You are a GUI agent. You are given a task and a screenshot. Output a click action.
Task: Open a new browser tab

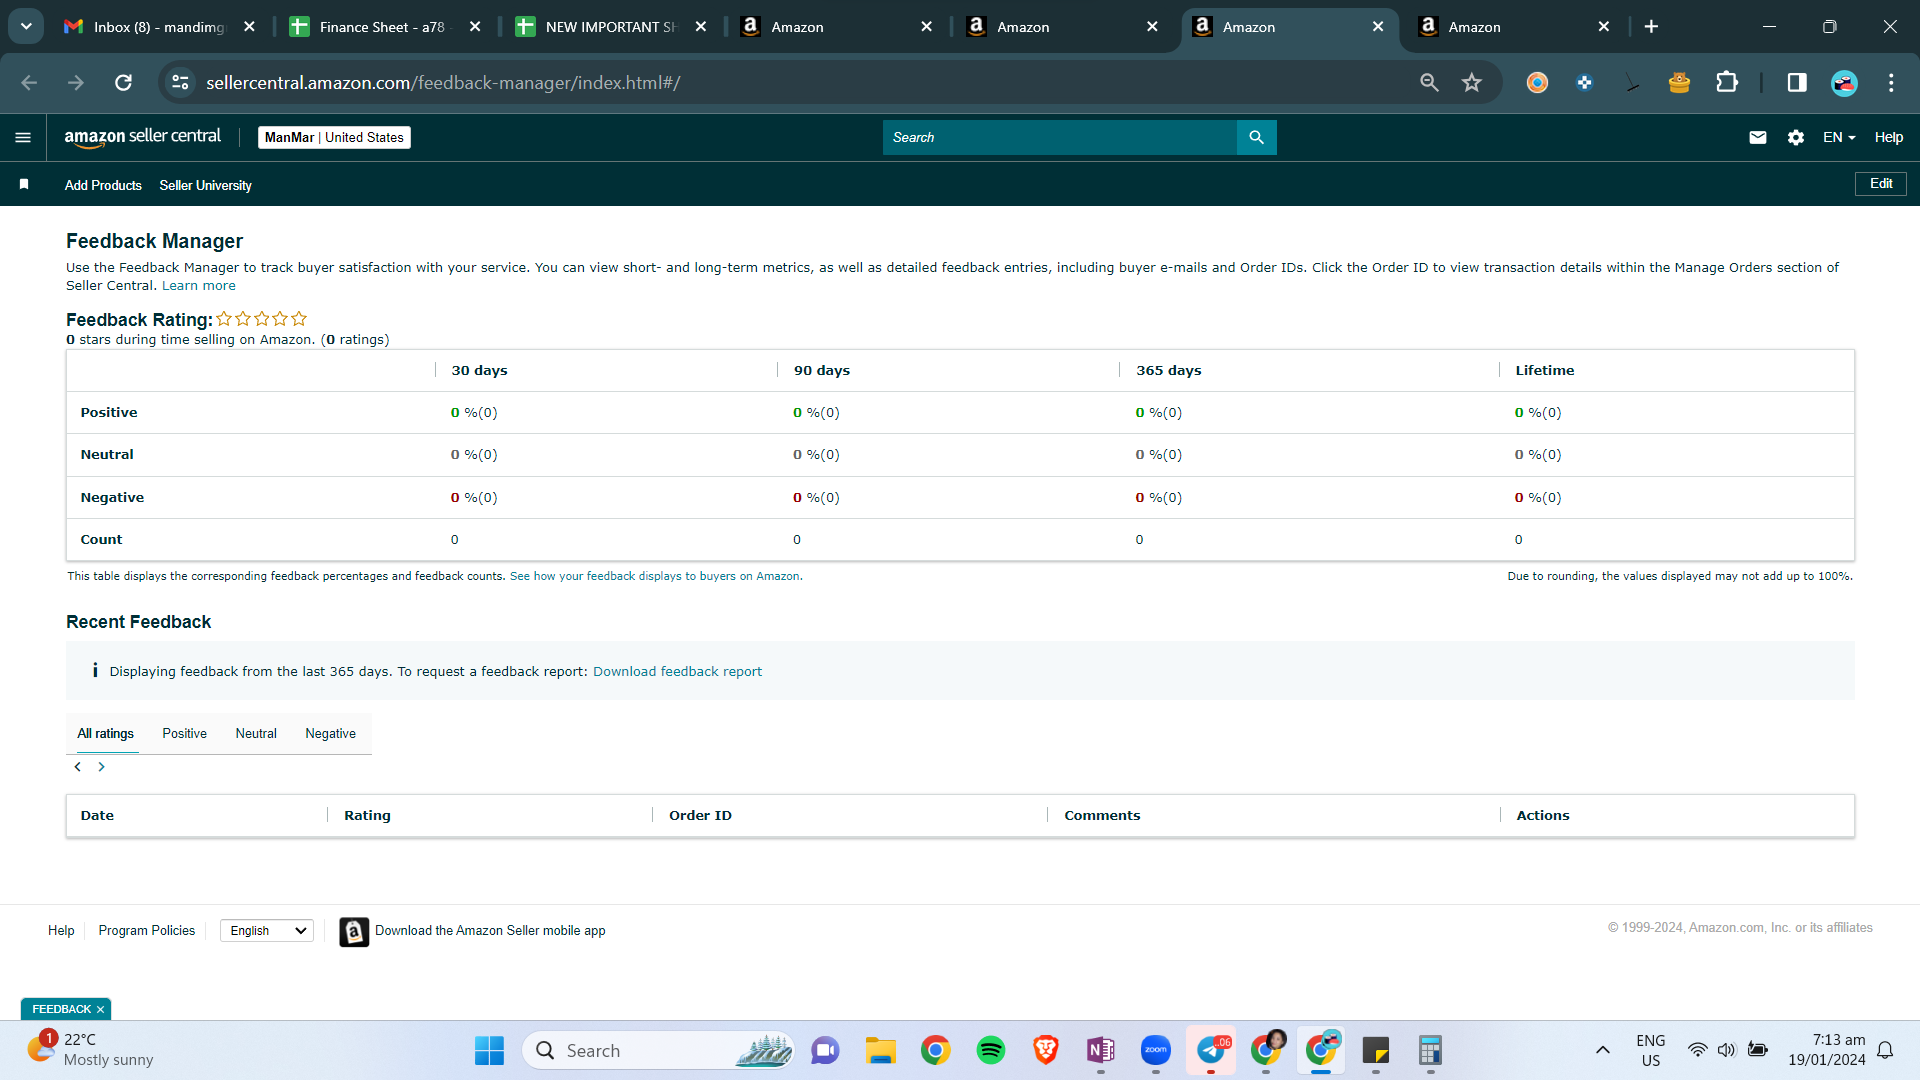(1651, 27)
